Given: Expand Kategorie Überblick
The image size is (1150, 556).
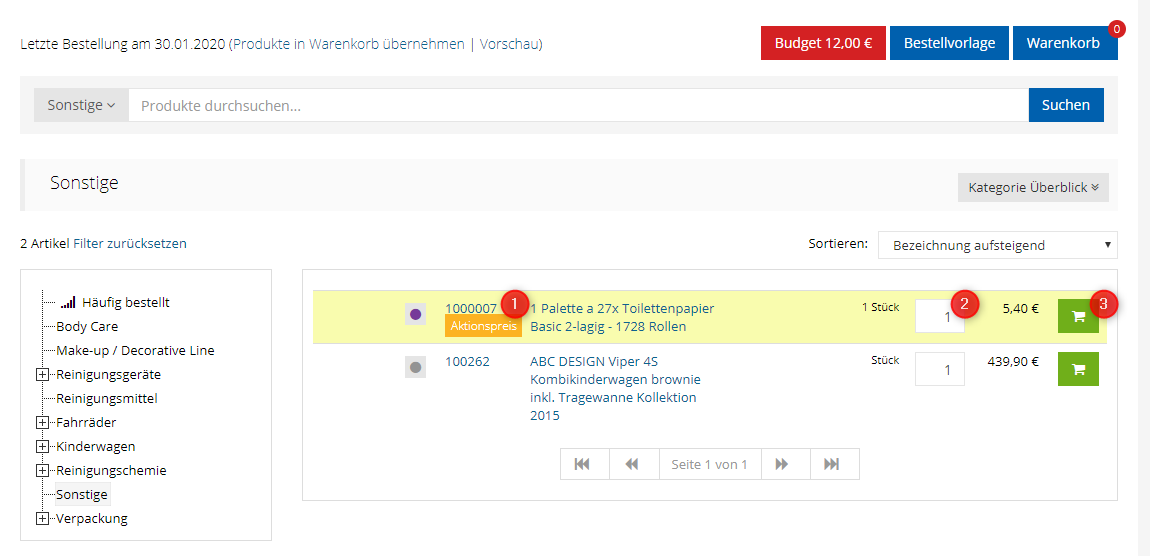Looking at the screenshot, I should click(1033, 187).
